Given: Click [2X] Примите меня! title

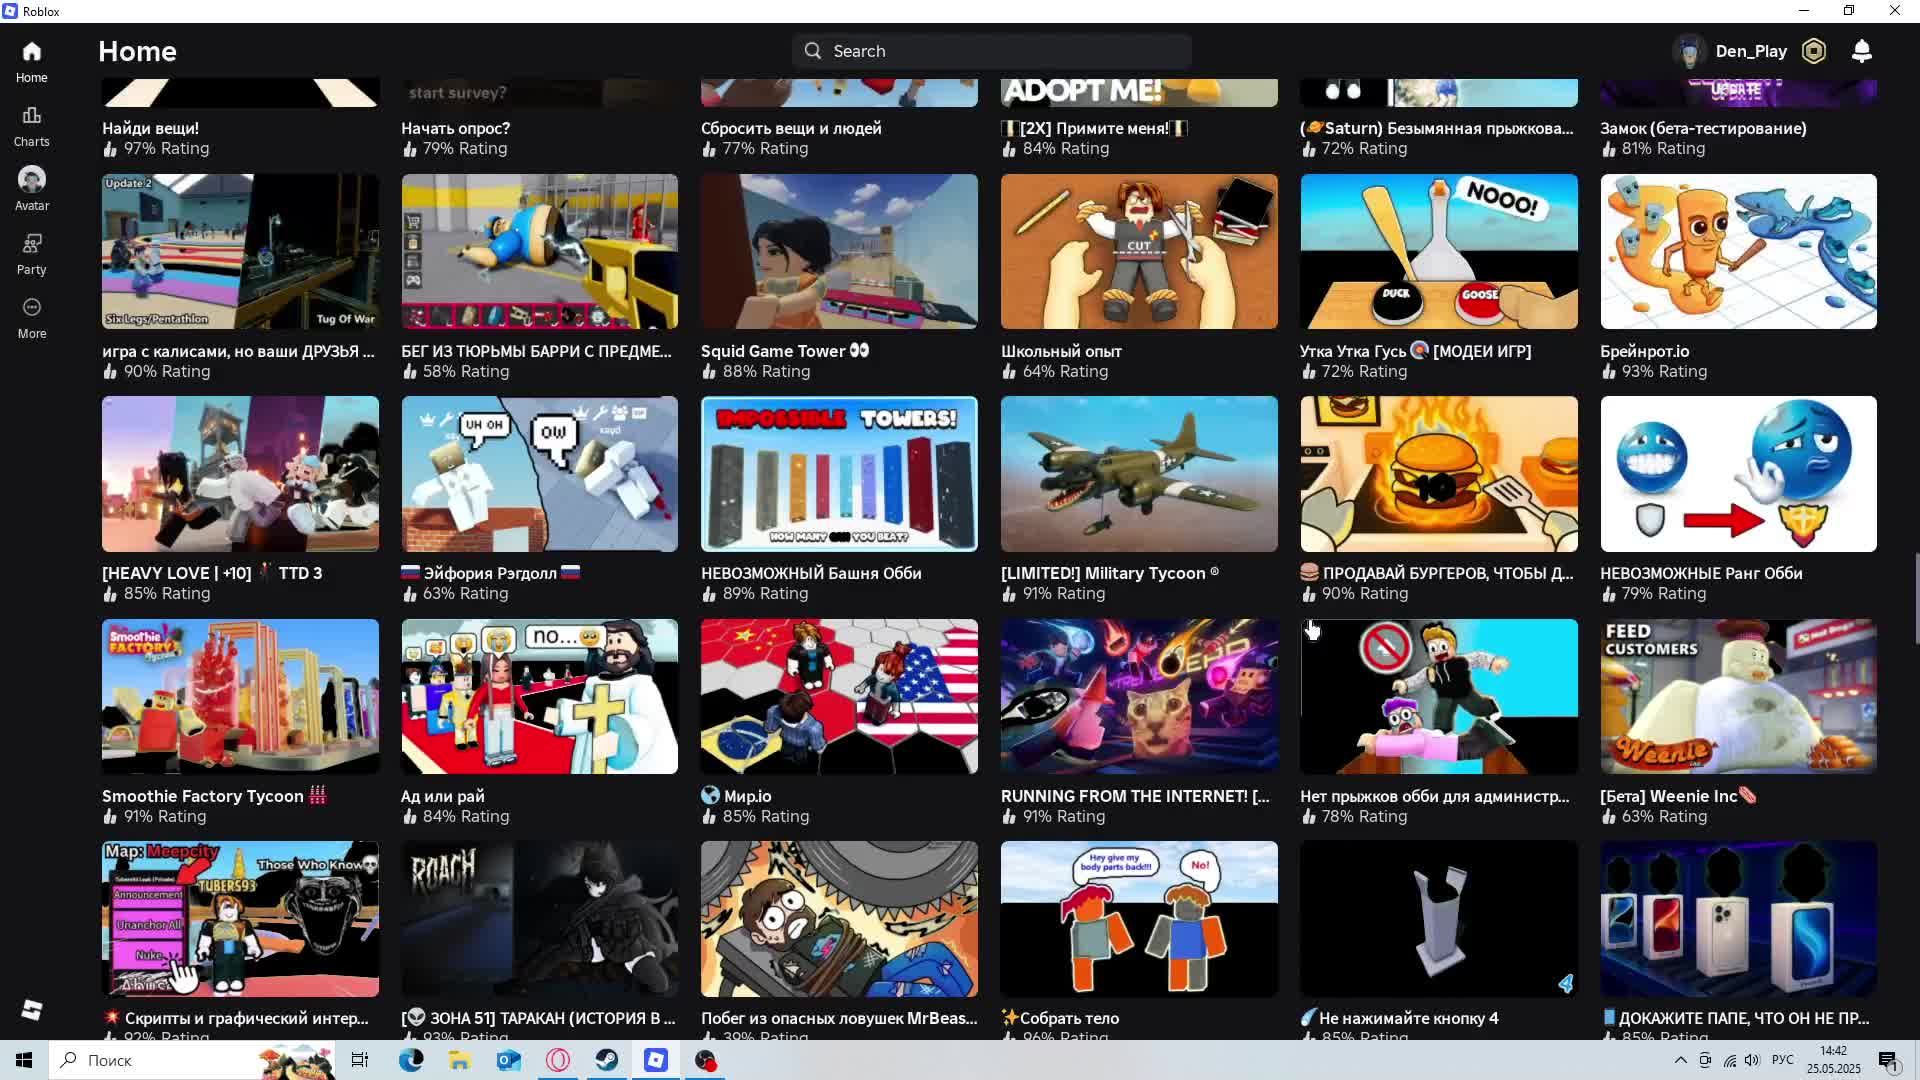Looking at the screenshot, I should tap(1094, 128).
